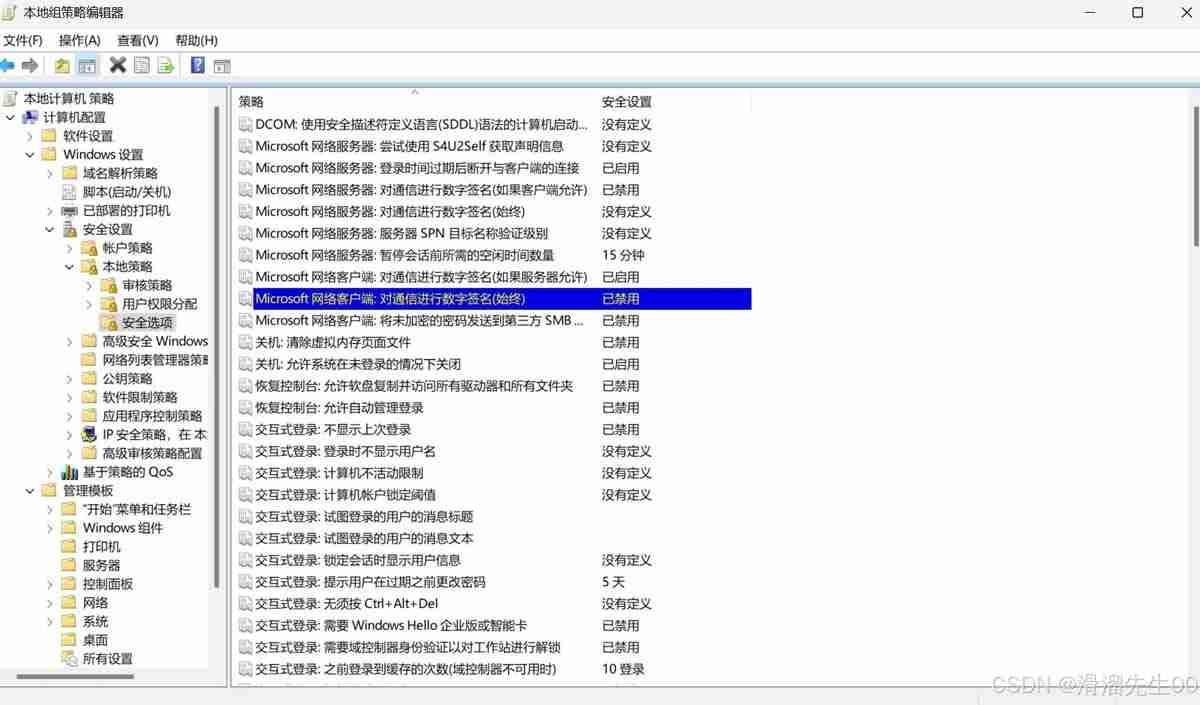1200x705 pixels.
Task: Open the 操作(A) menu
Action: [80, 40]
